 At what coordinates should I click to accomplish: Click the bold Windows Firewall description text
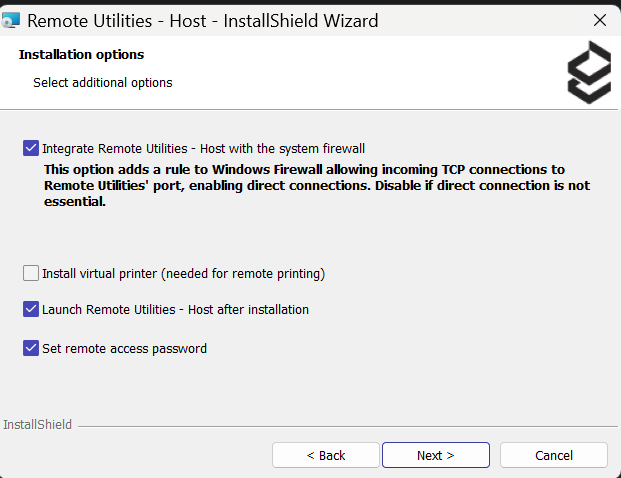coord(317,185)
